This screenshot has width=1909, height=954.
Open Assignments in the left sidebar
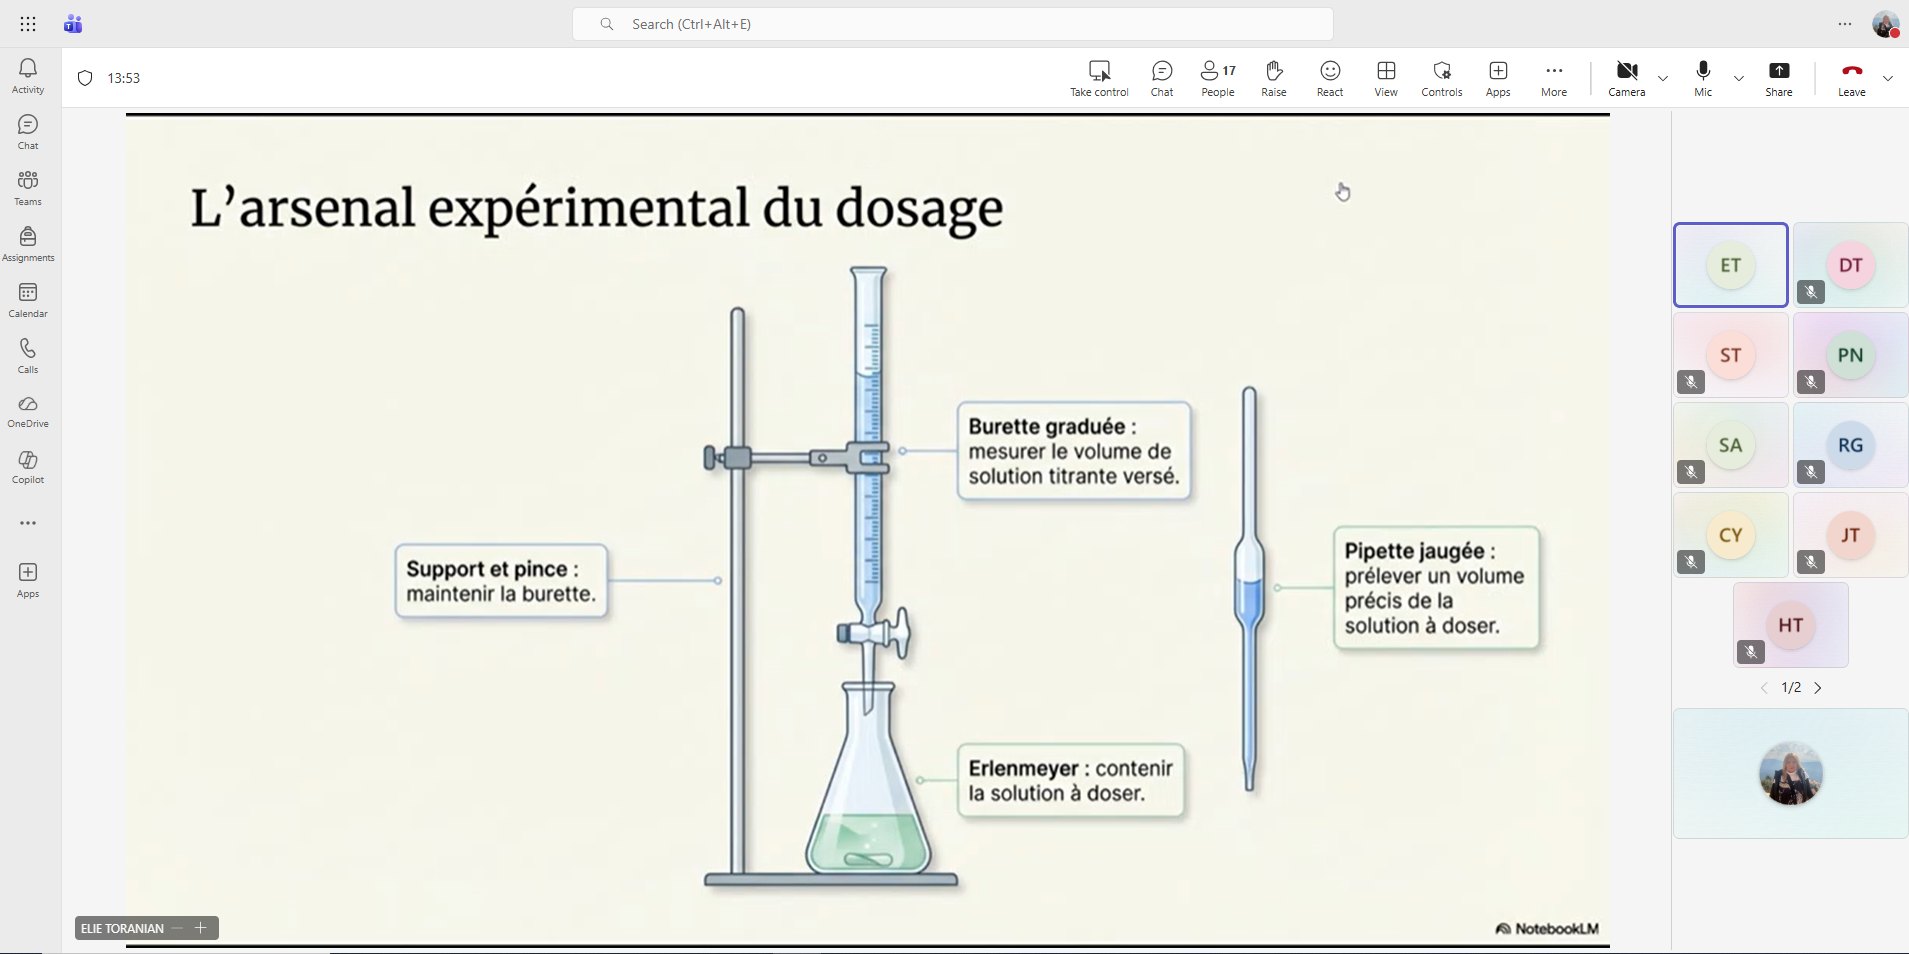coord(28,243)
